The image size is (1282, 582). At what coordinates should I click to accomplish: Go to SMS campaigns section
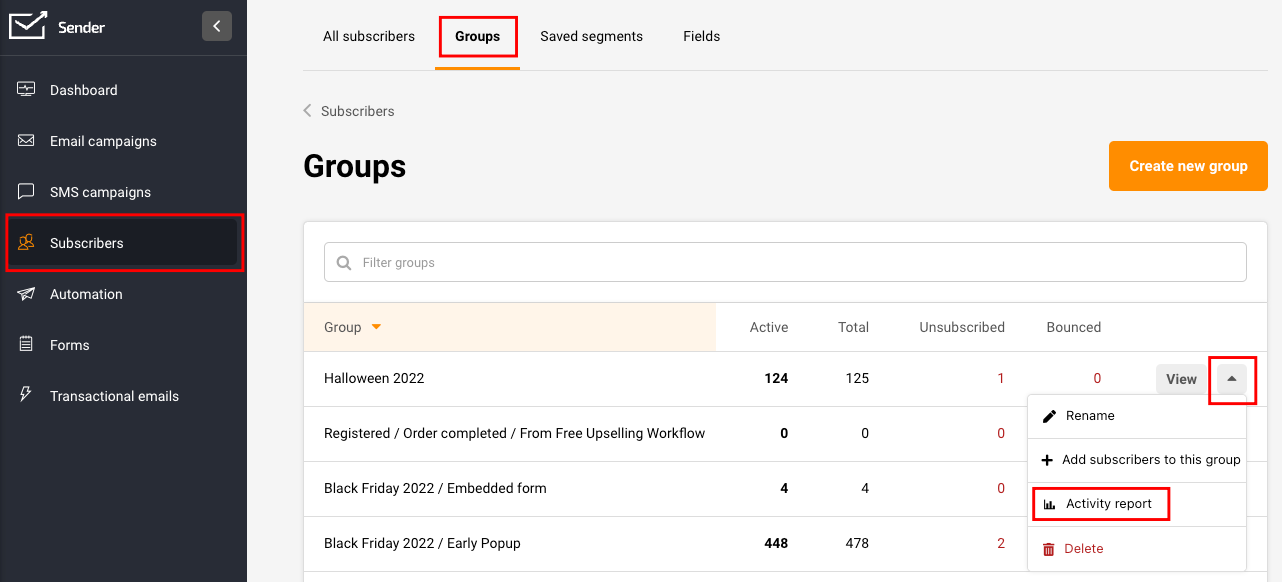click(100, 192)
